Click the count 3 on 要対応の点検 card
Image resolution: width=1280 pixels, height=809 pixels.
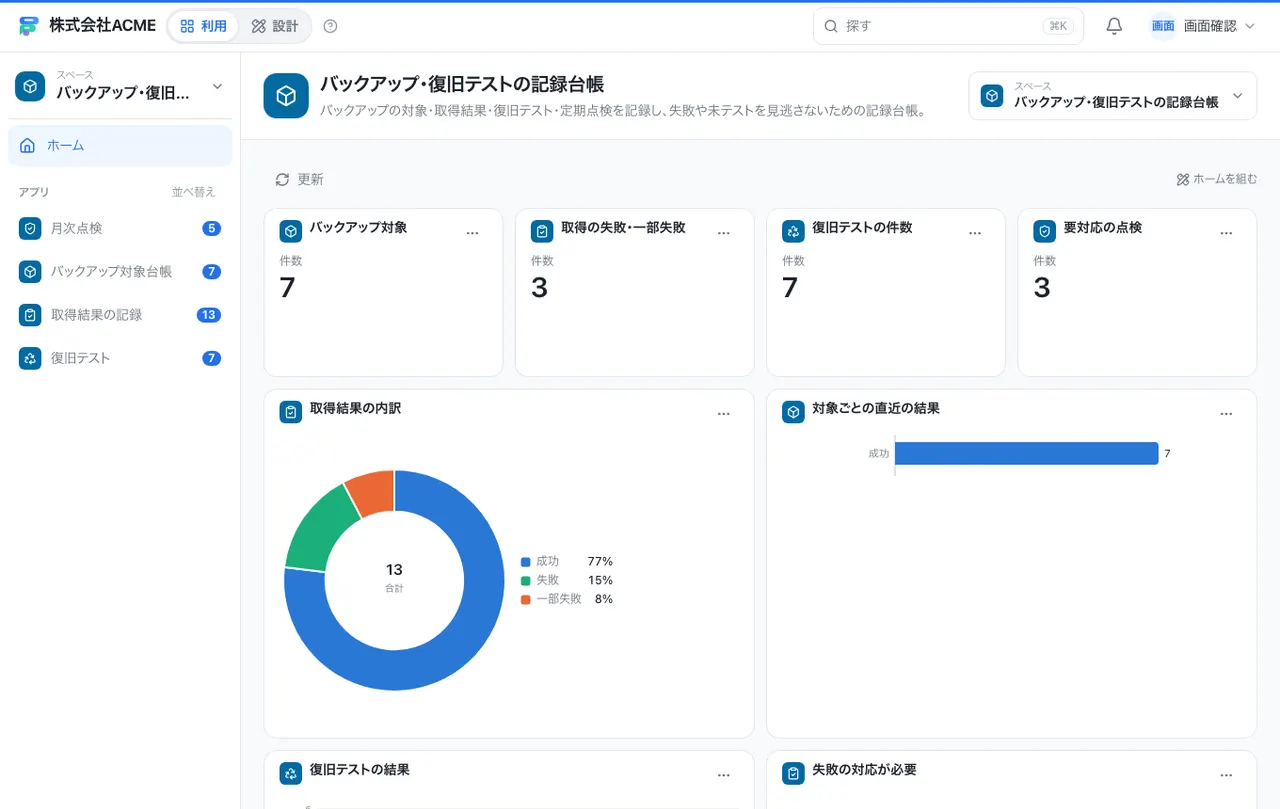(x=1042, y=288)
